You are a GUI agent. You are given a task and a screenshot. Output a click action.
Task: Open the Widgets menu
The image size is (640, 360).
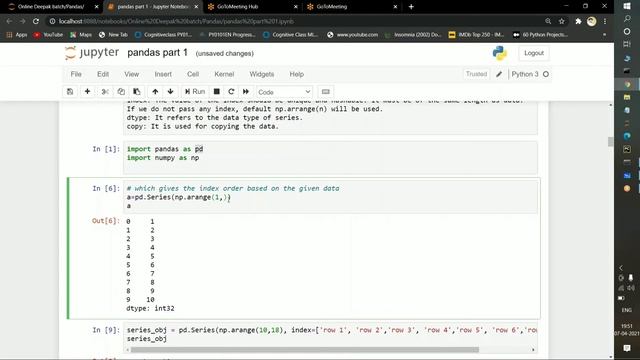coord(262,74)
